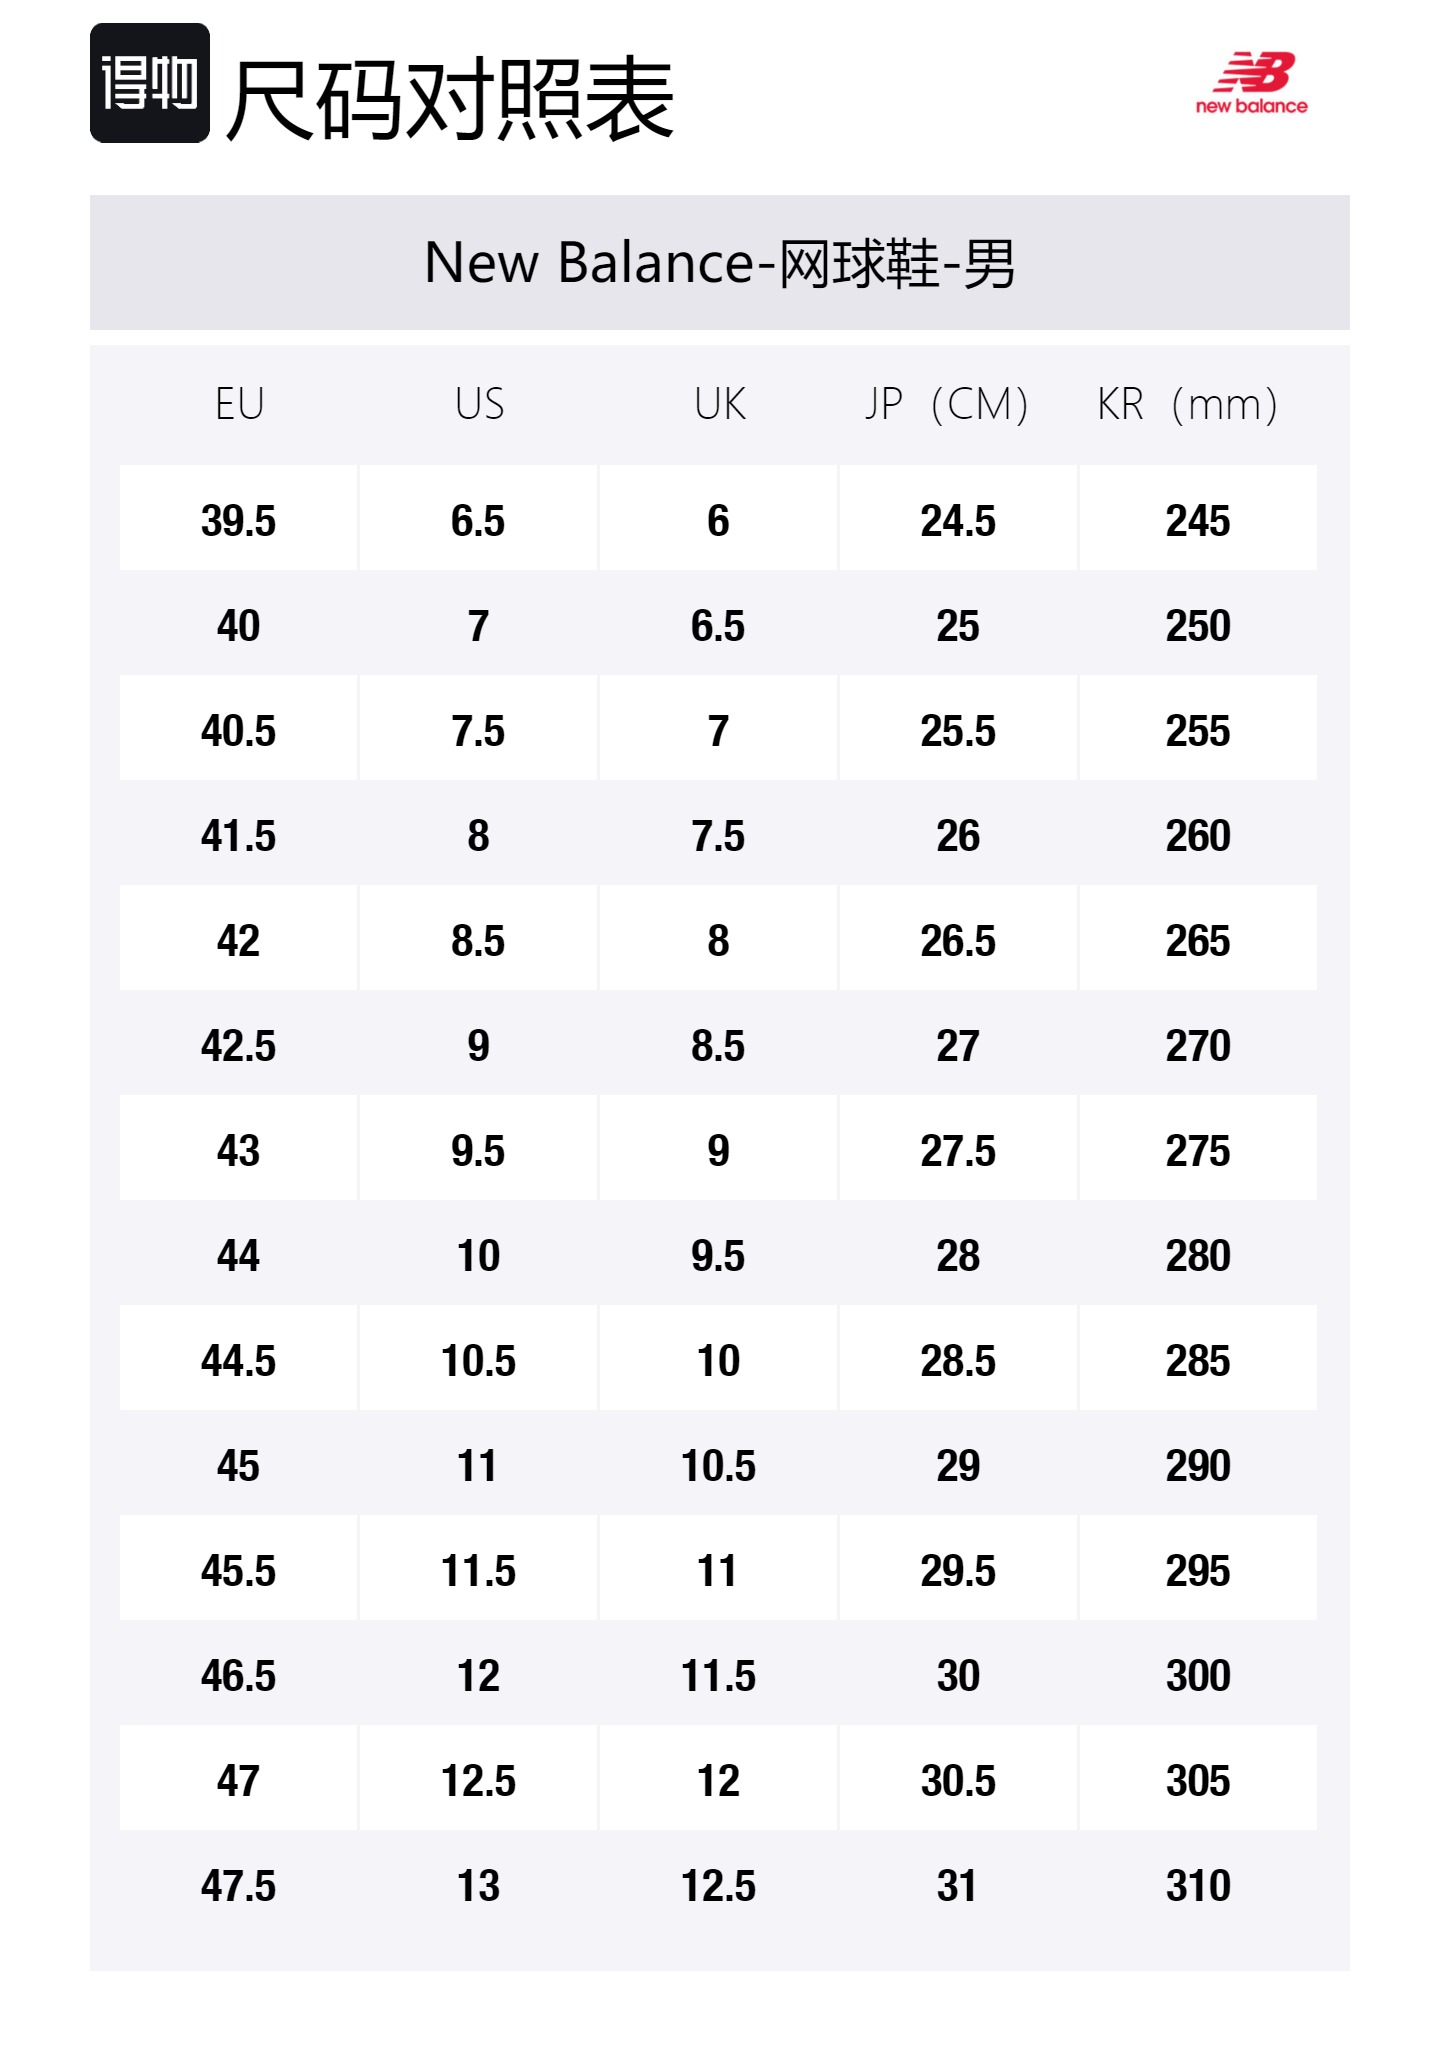Choose the EU size 44 cell
Viewport: 1440px width, 2049px height.
tap(238, 1256)
